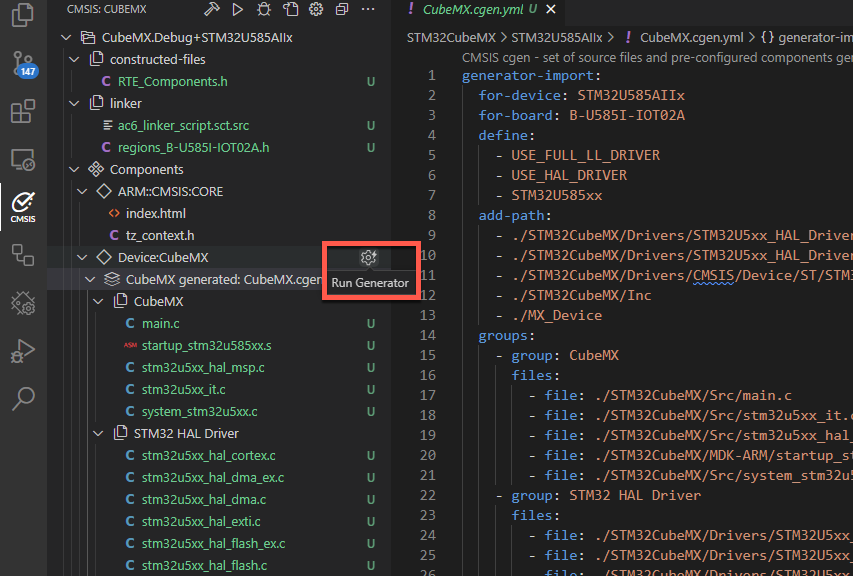
Task: Click the Debug bug icon in CMSIS toolbar
Action: 263,9
